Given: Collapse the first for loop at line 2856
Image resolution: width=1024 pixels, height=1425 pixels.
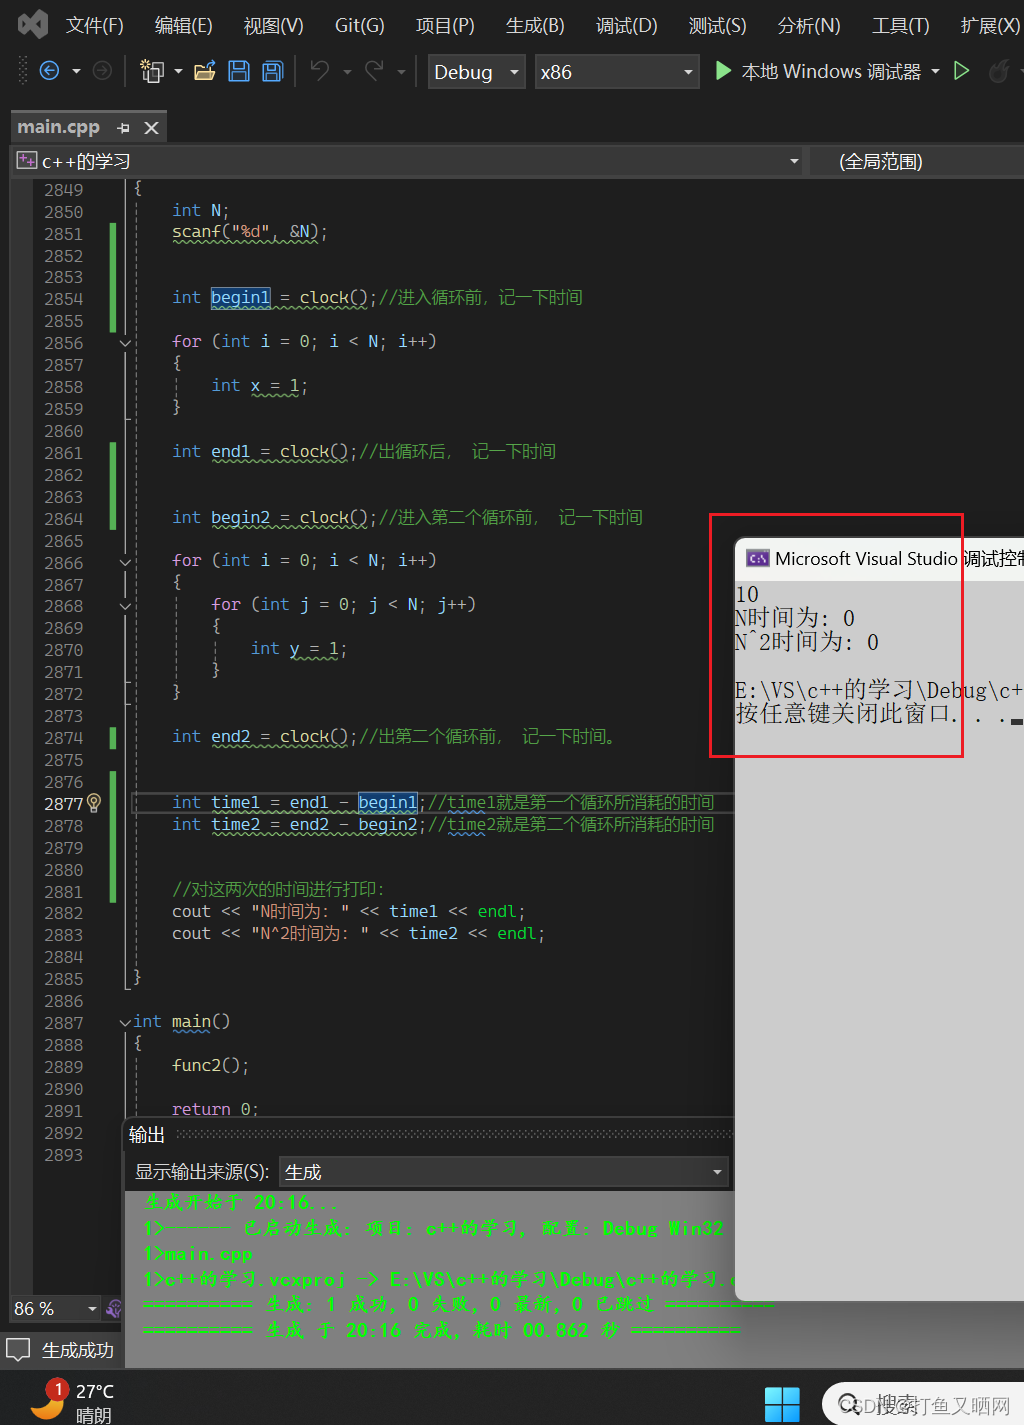Looking at the screenshot, I should pos(125,343).
